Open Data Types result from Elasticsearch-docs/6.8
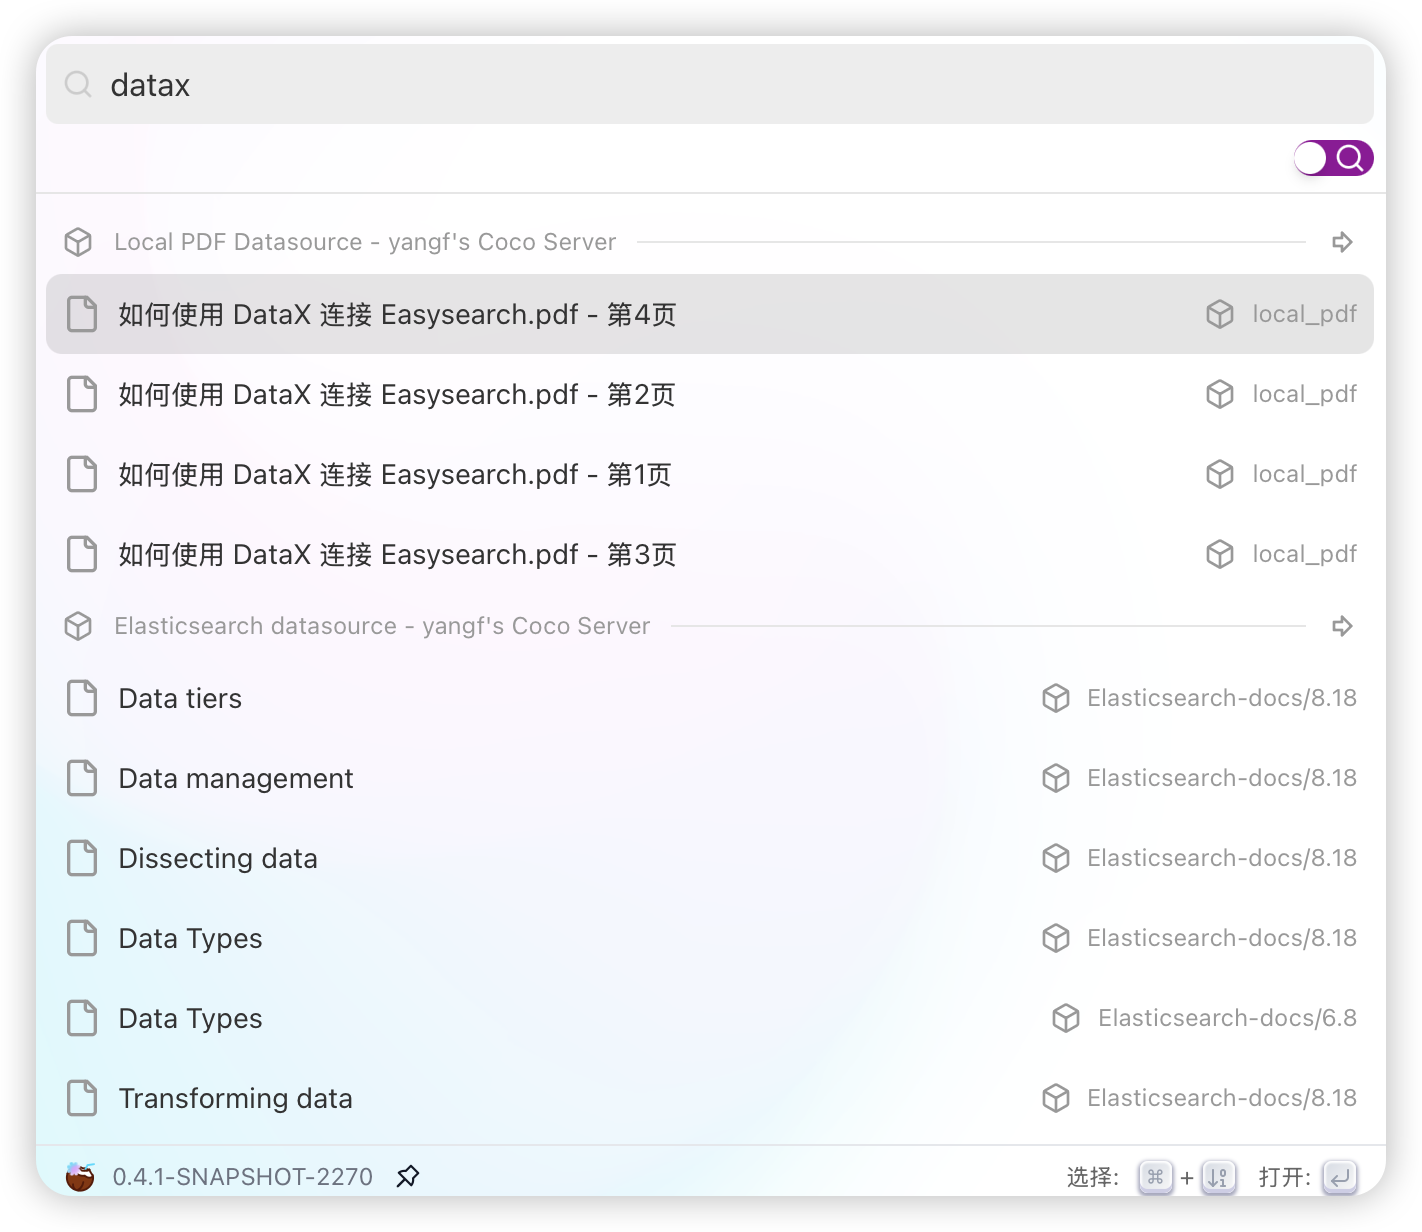Screen dimensions: 1422x1232 pyautogui.click(x=710, y=1018)
